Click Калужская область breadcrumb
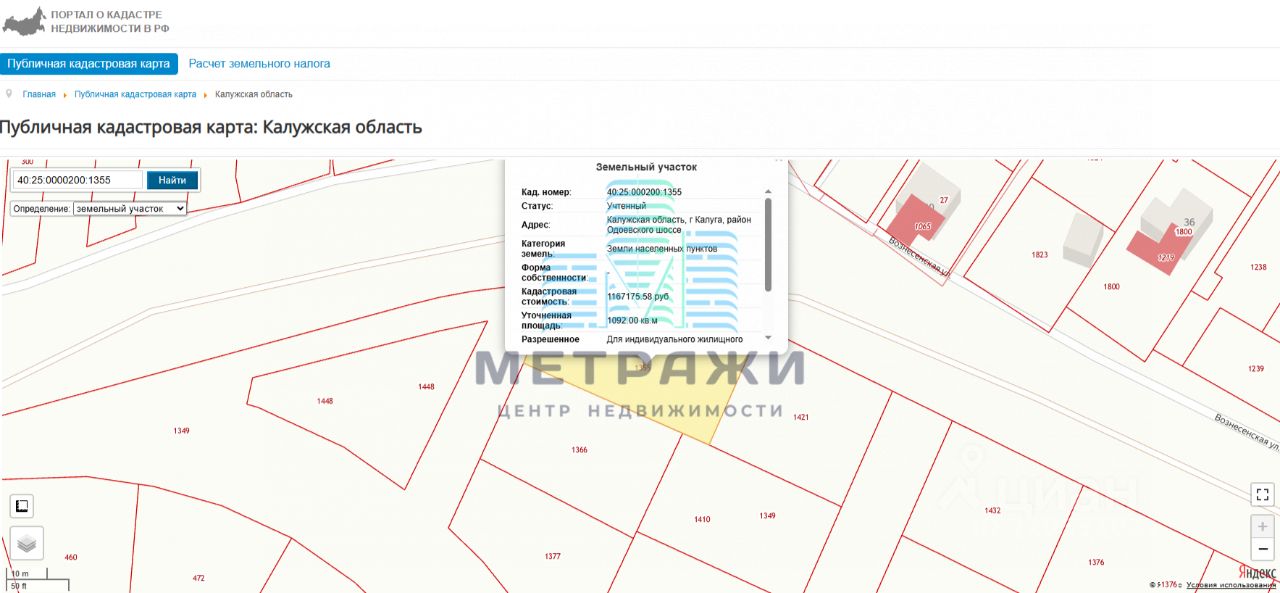The width and height of the screenshot is (1280, 593). pyautogui.click(x=254, y=94)
